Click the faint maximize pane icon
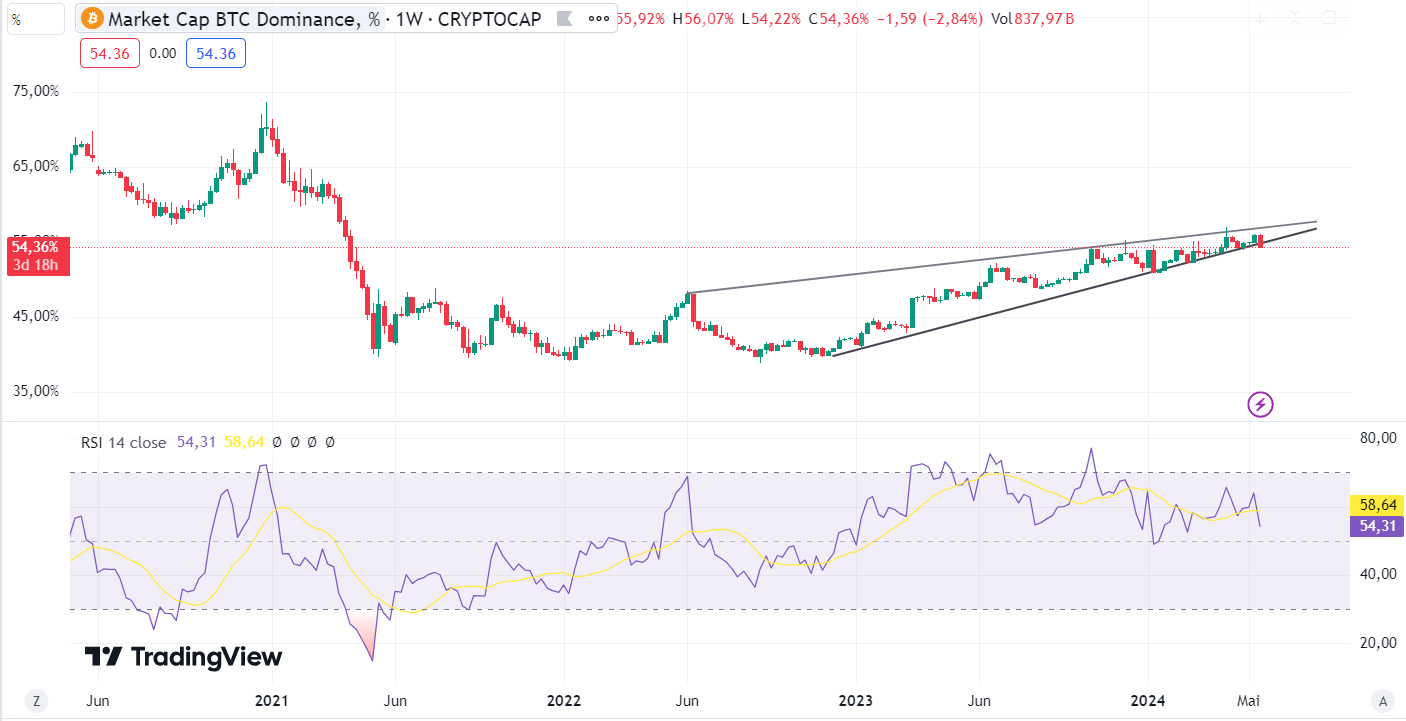This screenshot has height=721, width=1406. coord(1329,17)
